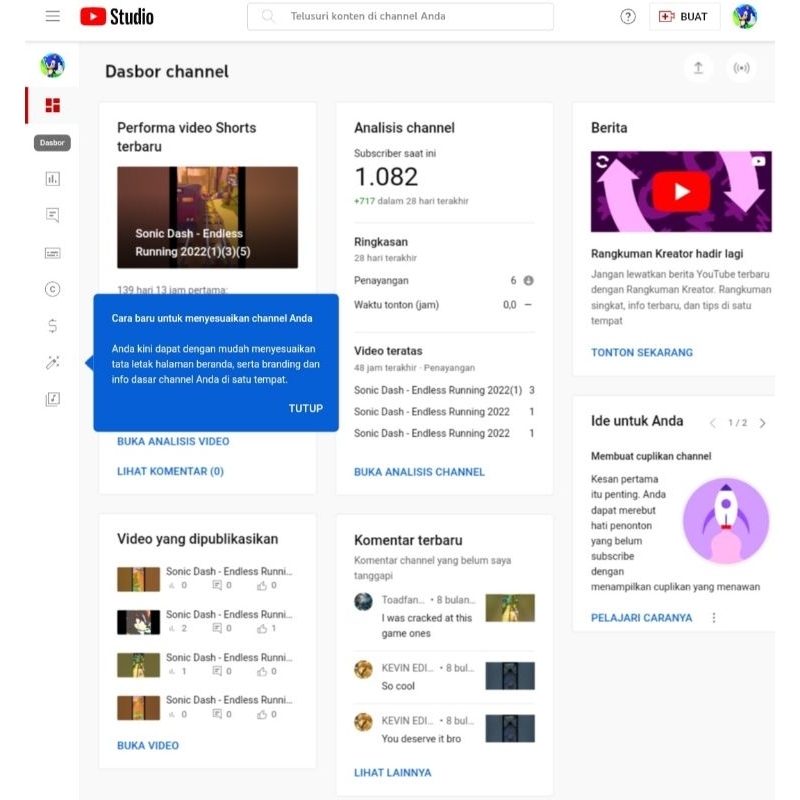The width and height of the screenshot is (800, 800).
Task: Click the channel search input field
Action: [x=400, y=16]
